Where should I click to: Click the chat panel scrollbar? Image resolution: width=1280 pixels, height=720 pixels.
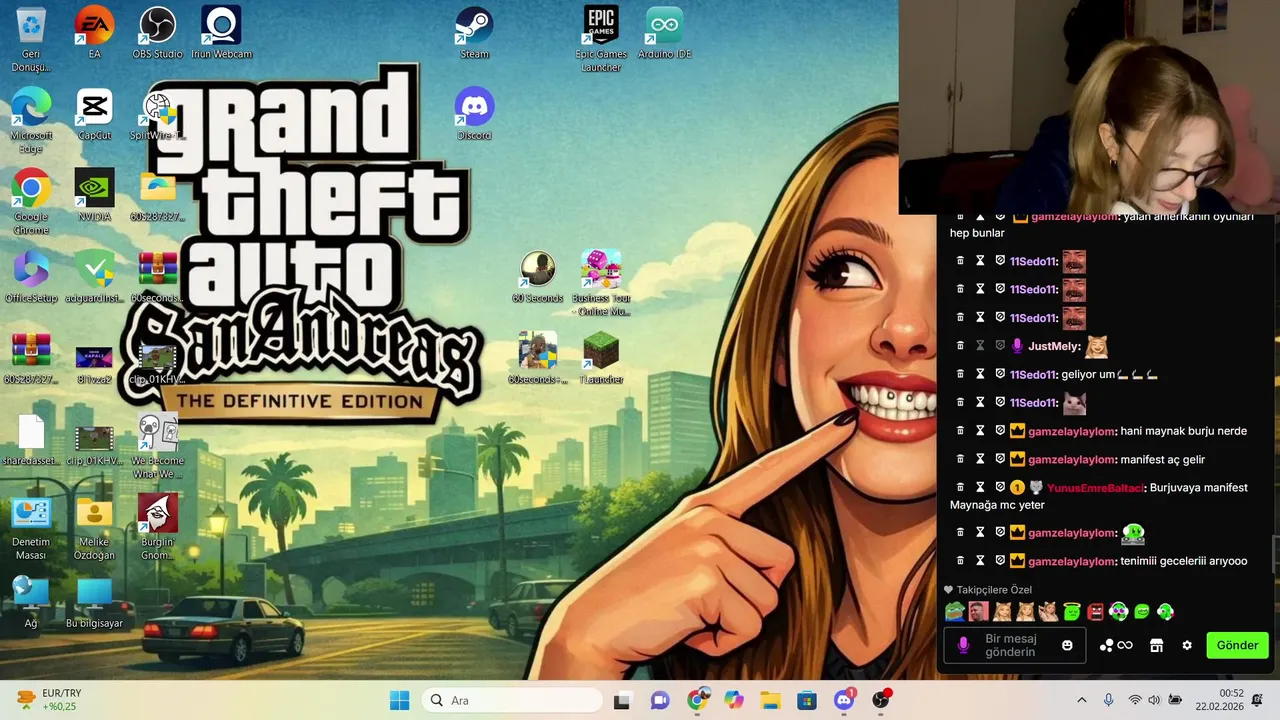(x=1275, y=555)
